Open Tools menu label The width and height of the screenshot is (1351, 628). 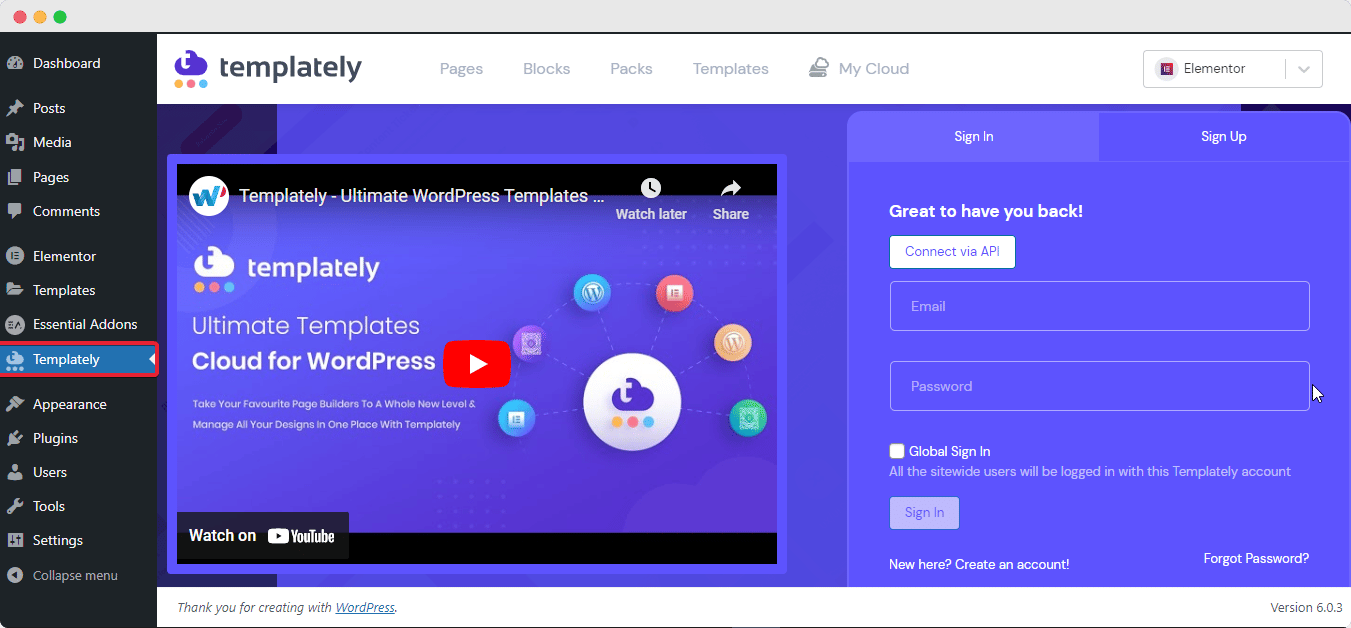pyautogui.click(x=49, y=506)
